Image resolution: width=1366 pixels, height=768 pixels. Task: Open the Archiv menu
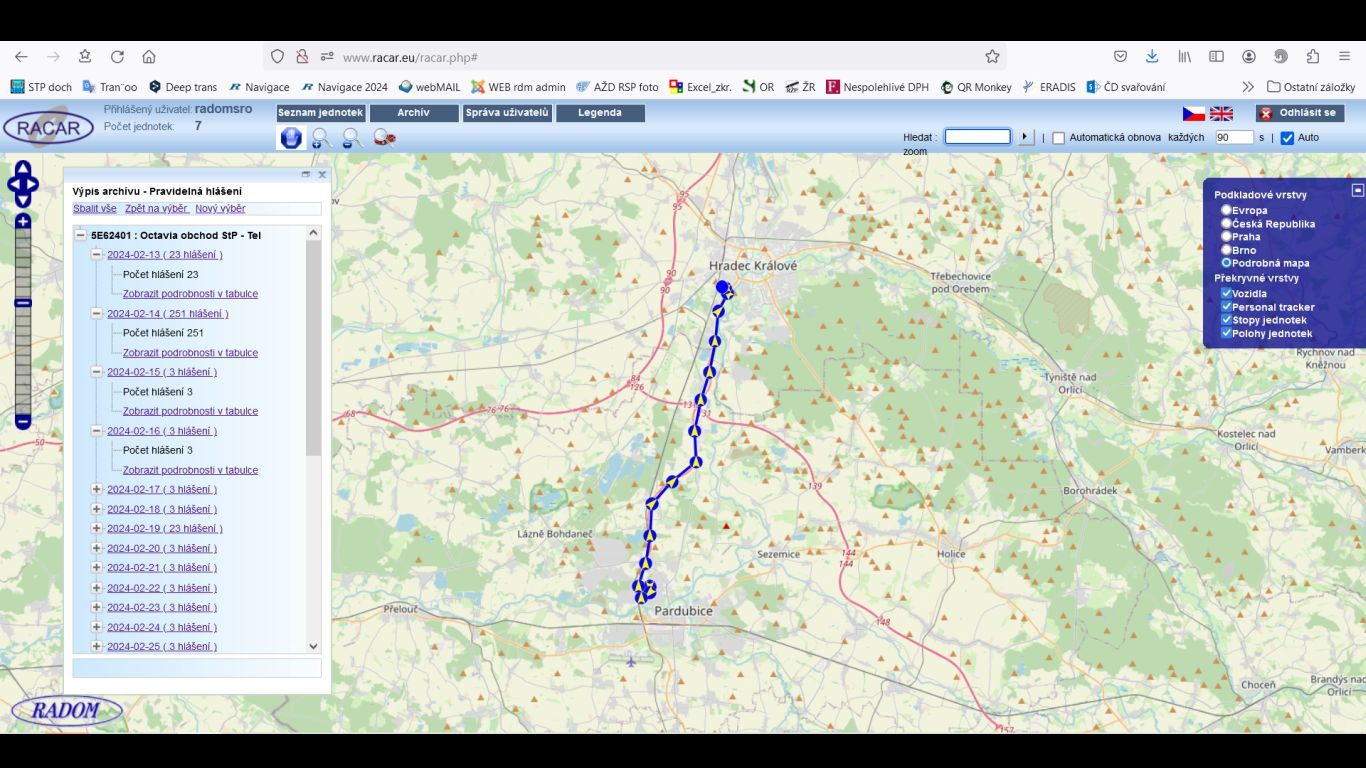(413, 113)
